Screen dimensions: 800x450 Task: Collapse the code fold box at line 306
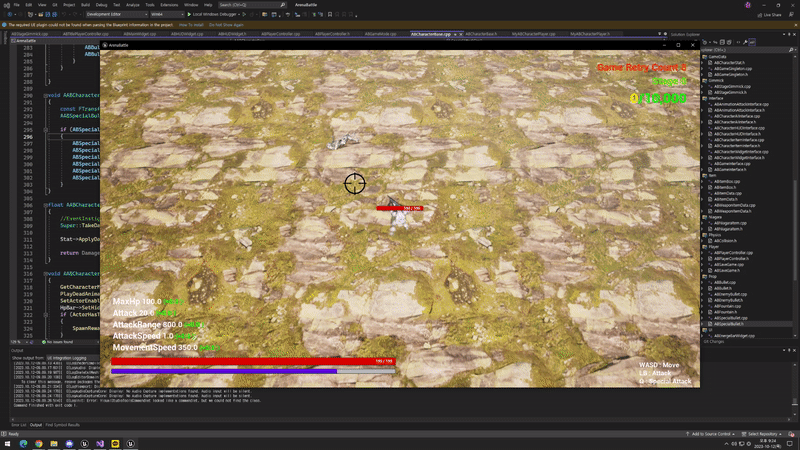click(45, 205)
